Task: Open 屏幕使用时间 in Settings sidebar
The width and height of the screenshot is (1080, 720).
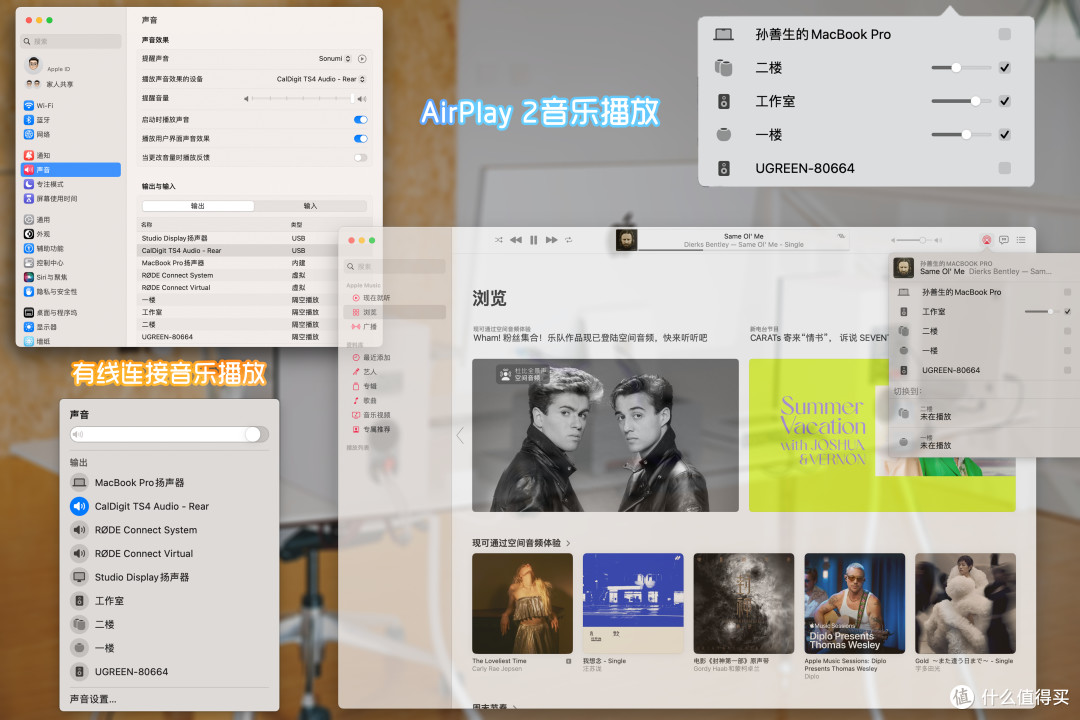Action: (71, 198)
